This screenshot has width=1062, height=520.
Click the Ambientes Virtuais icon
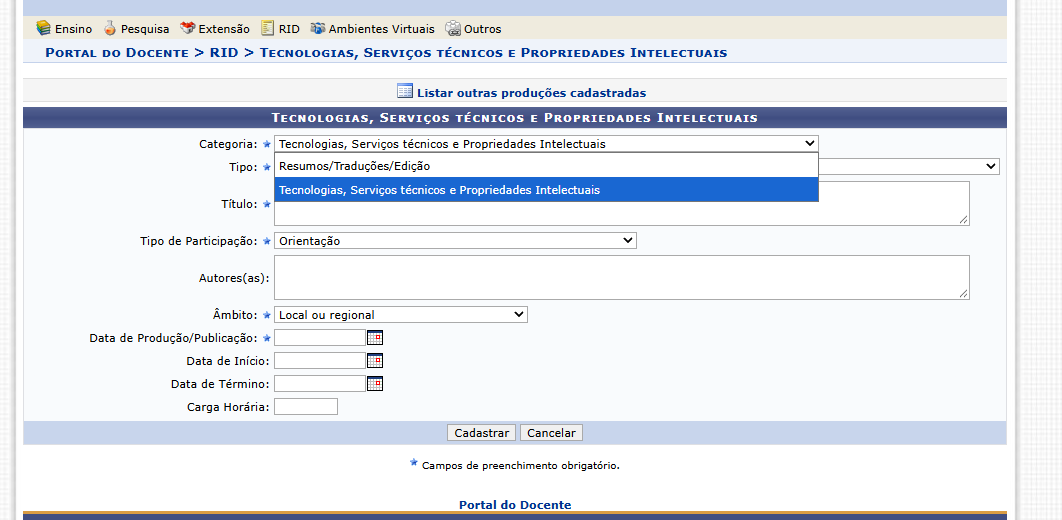tap(318, 28)
